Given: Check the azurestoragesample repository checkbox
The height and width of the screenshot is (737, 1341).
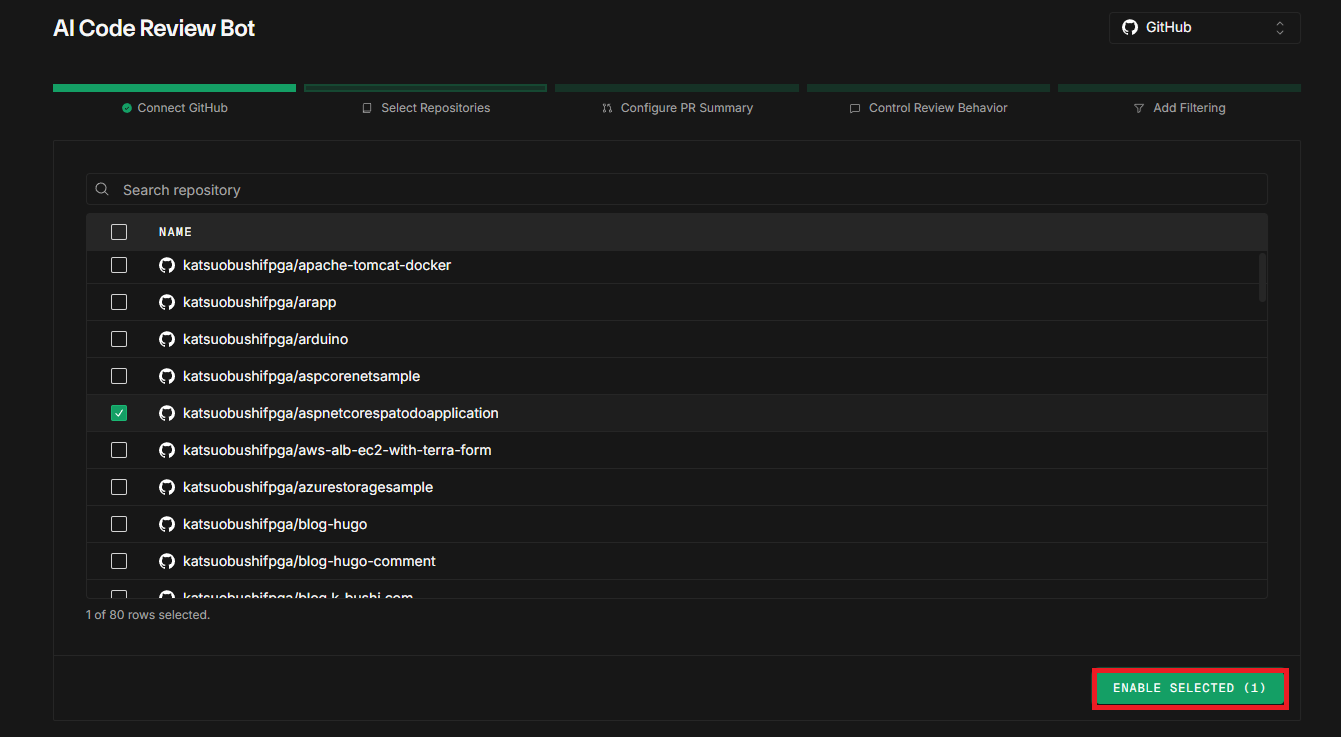Looking at the screenshot, I should [x=119, y=487].
